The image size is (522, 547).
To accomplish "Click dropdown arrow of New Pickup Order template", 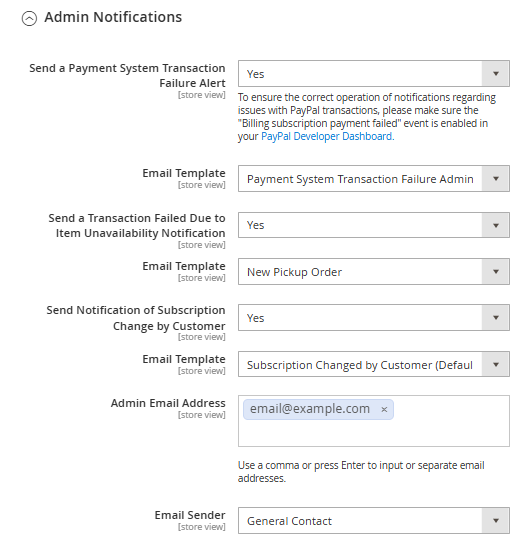I will click(496, 271).
